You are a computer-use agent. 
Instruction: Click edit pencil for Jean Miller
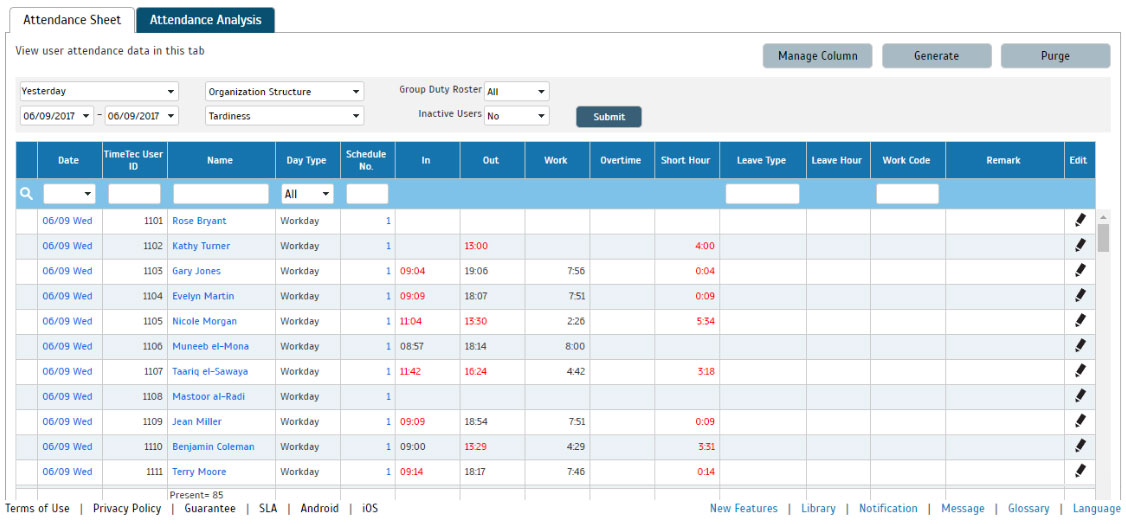tap(1080, 421)
